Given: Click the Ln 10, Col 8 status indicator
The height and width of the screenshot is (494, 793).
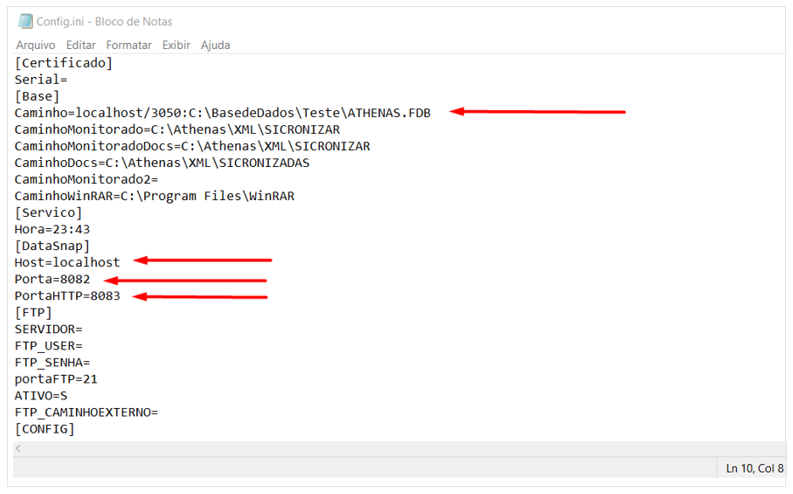Looking at the screenshot, I should tap(755, 469).
